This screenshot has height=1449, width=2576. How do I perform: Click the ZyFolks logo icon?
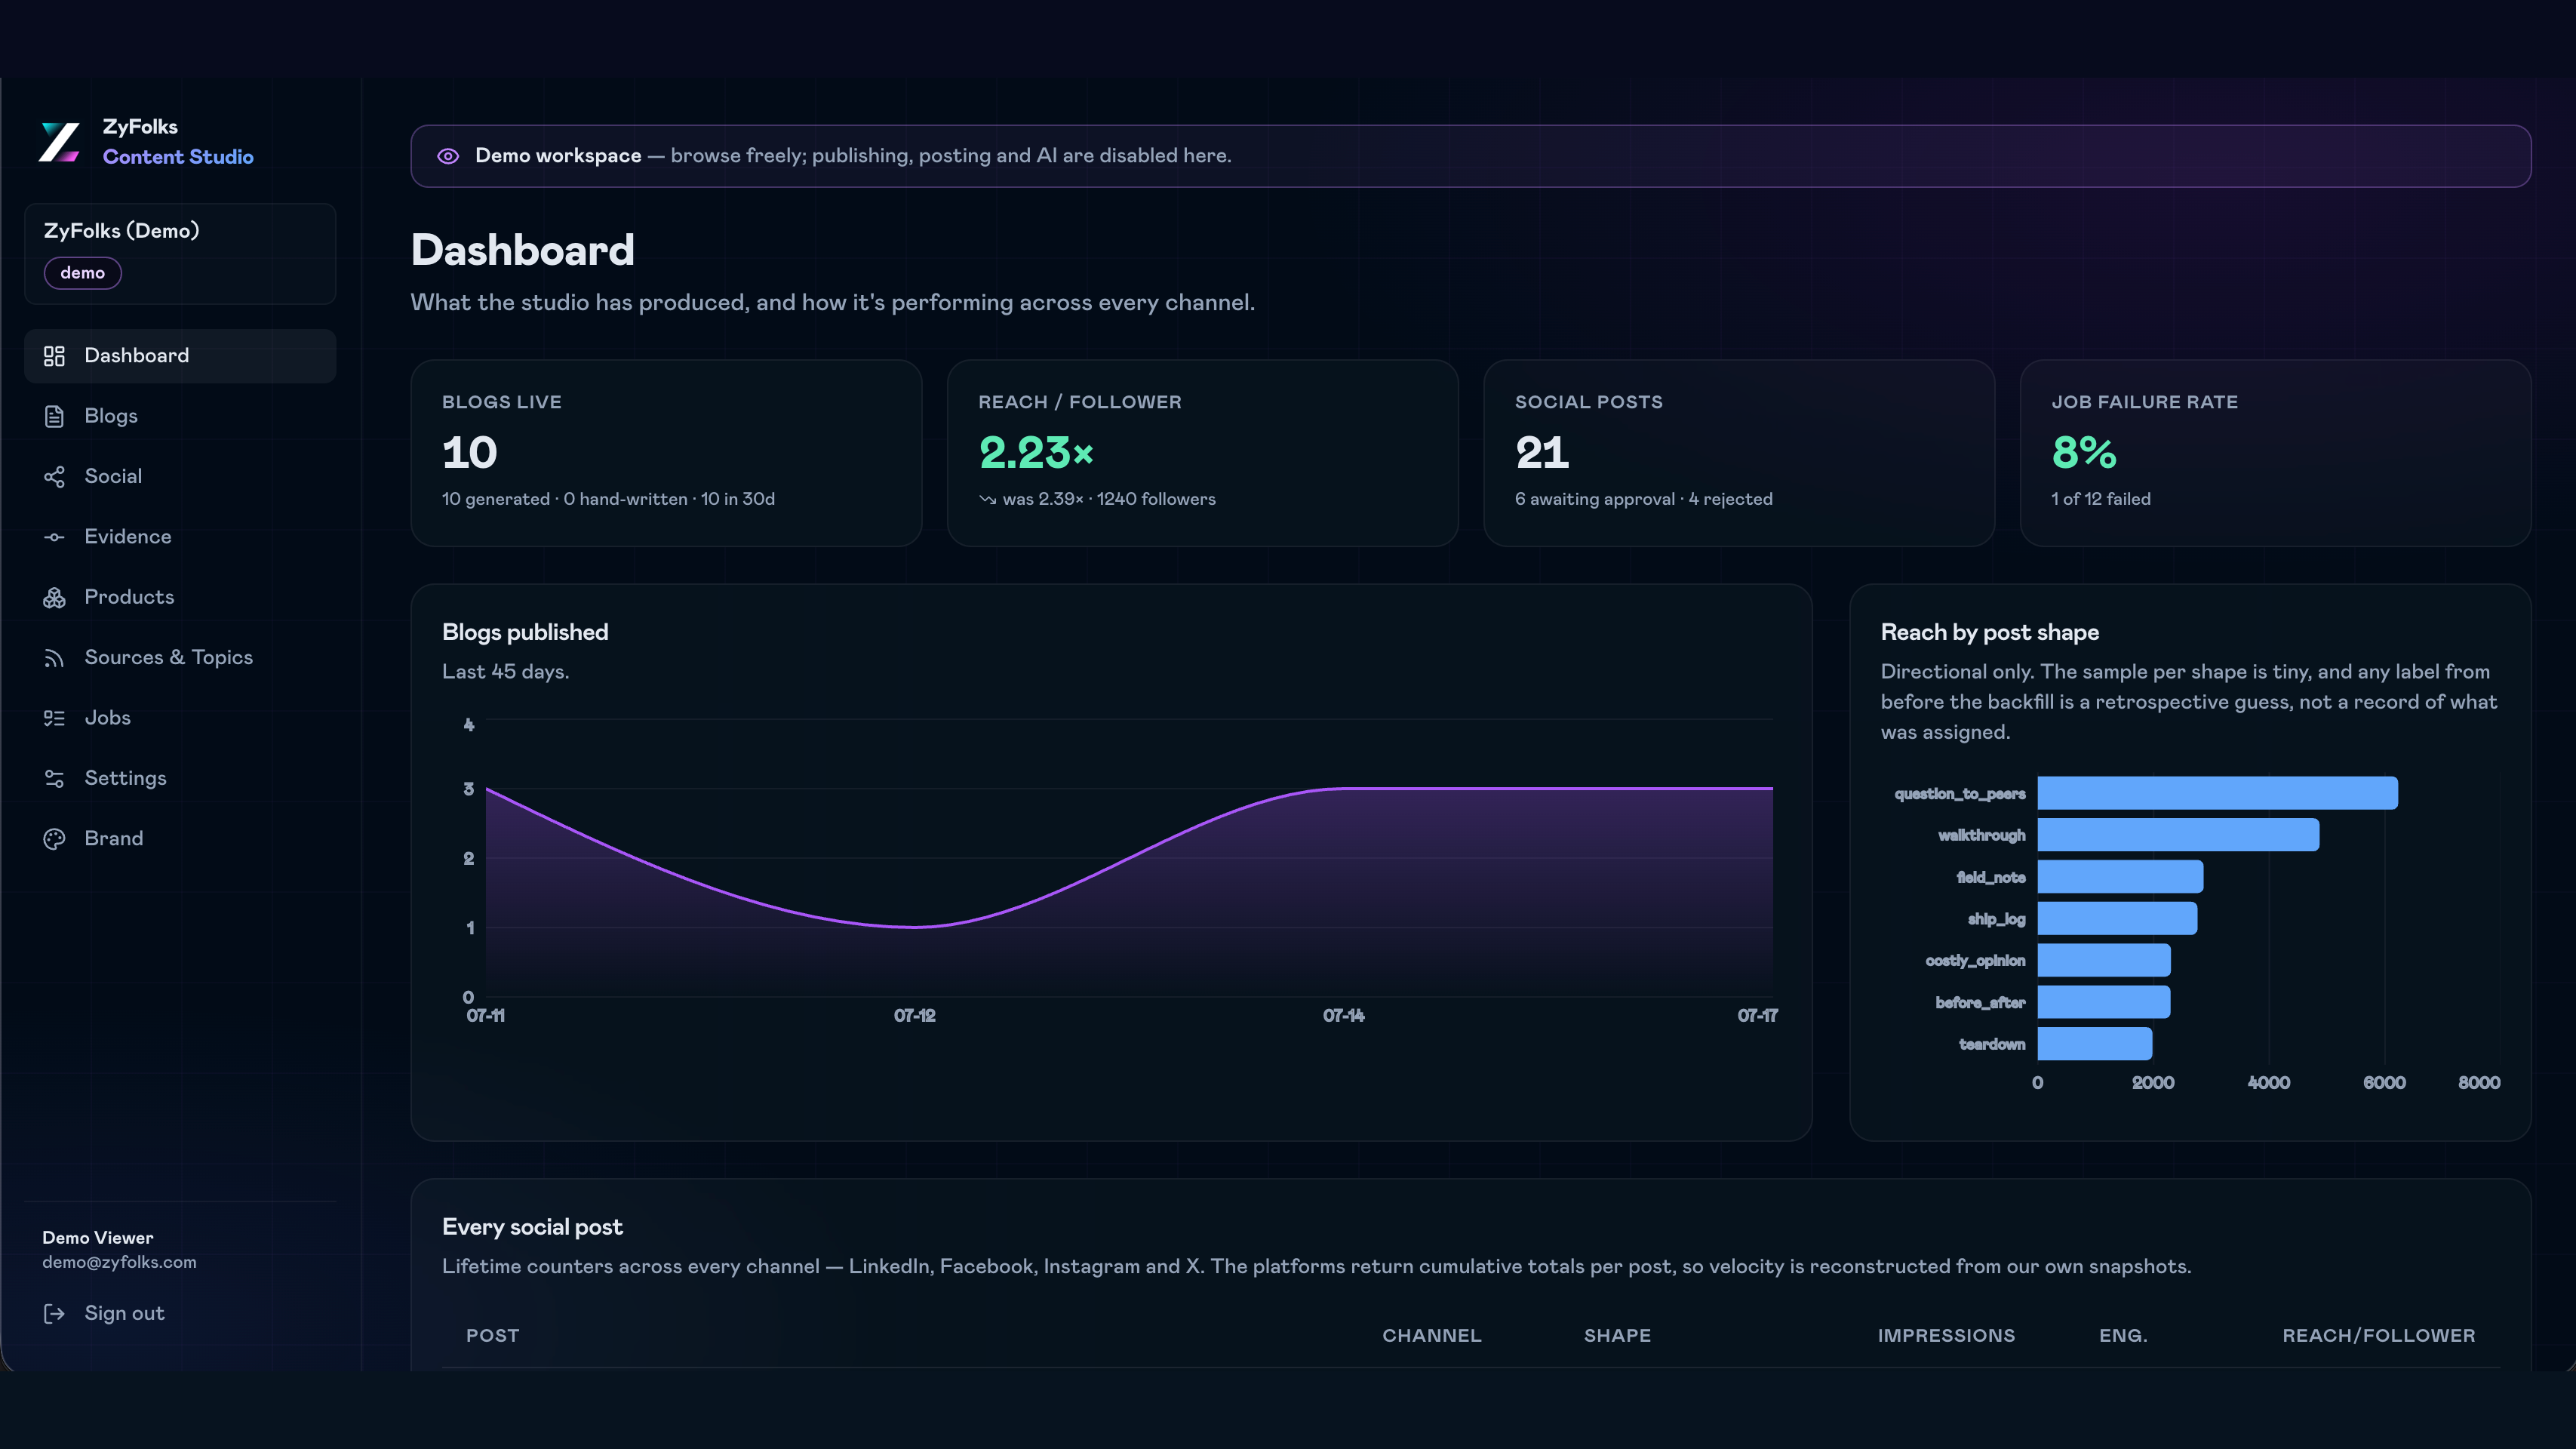[59, 142]
